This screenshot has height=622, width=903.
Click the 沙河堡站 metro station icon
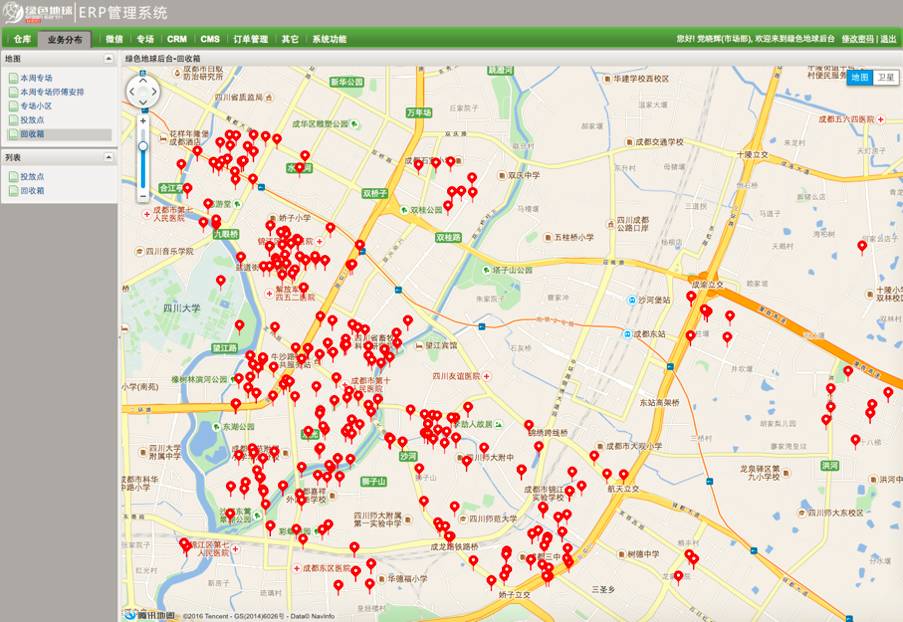point(632,300)
